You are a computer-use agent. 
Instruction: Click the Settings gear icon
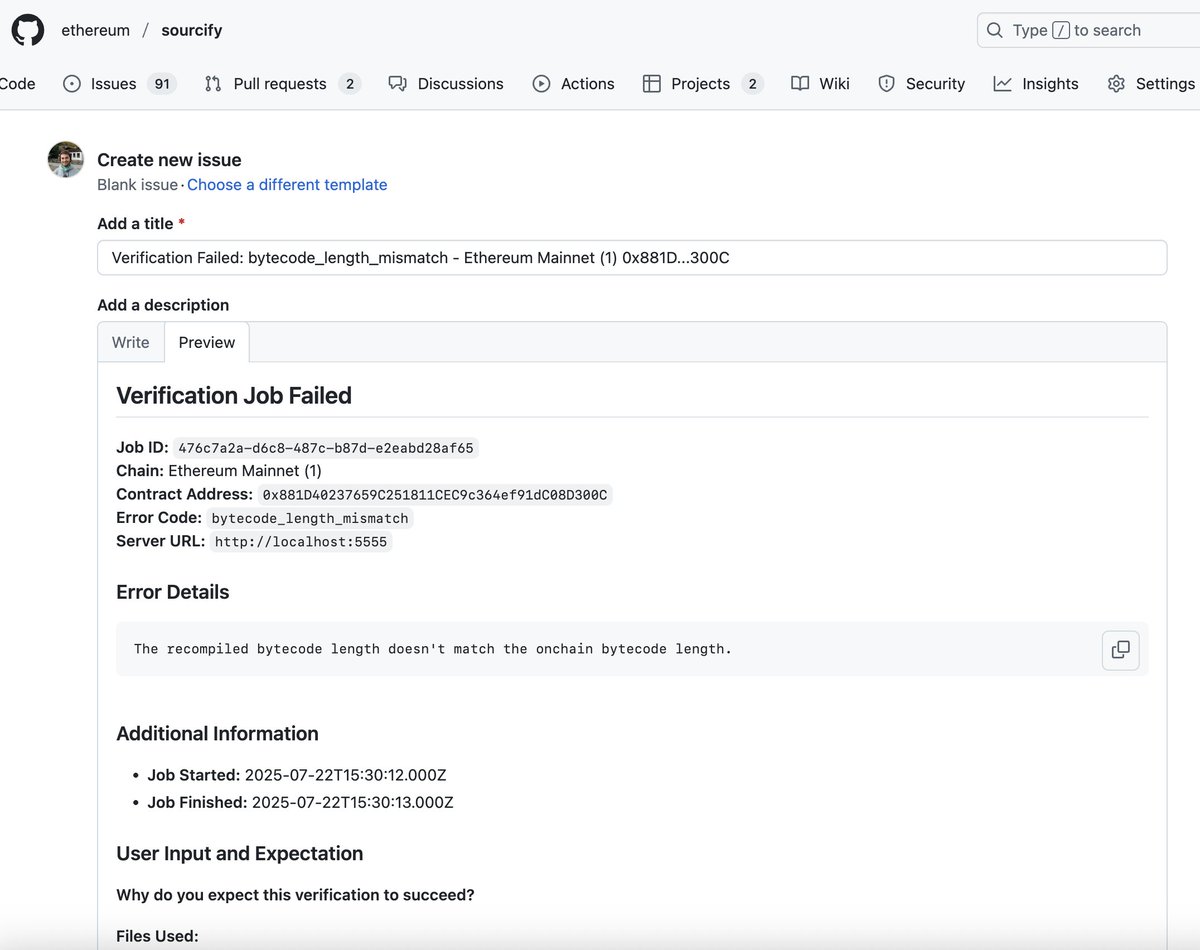1116,84
